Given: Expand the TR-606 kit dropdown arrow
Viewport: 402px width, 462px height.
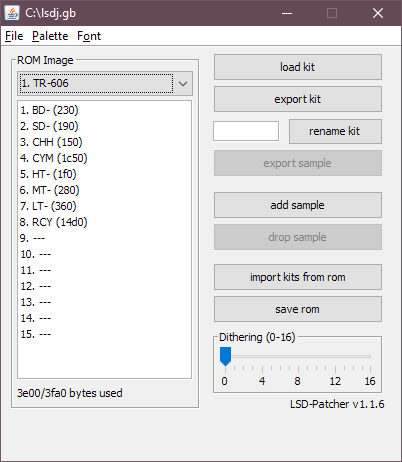Looking at the screenshot, I should [183, 83].
